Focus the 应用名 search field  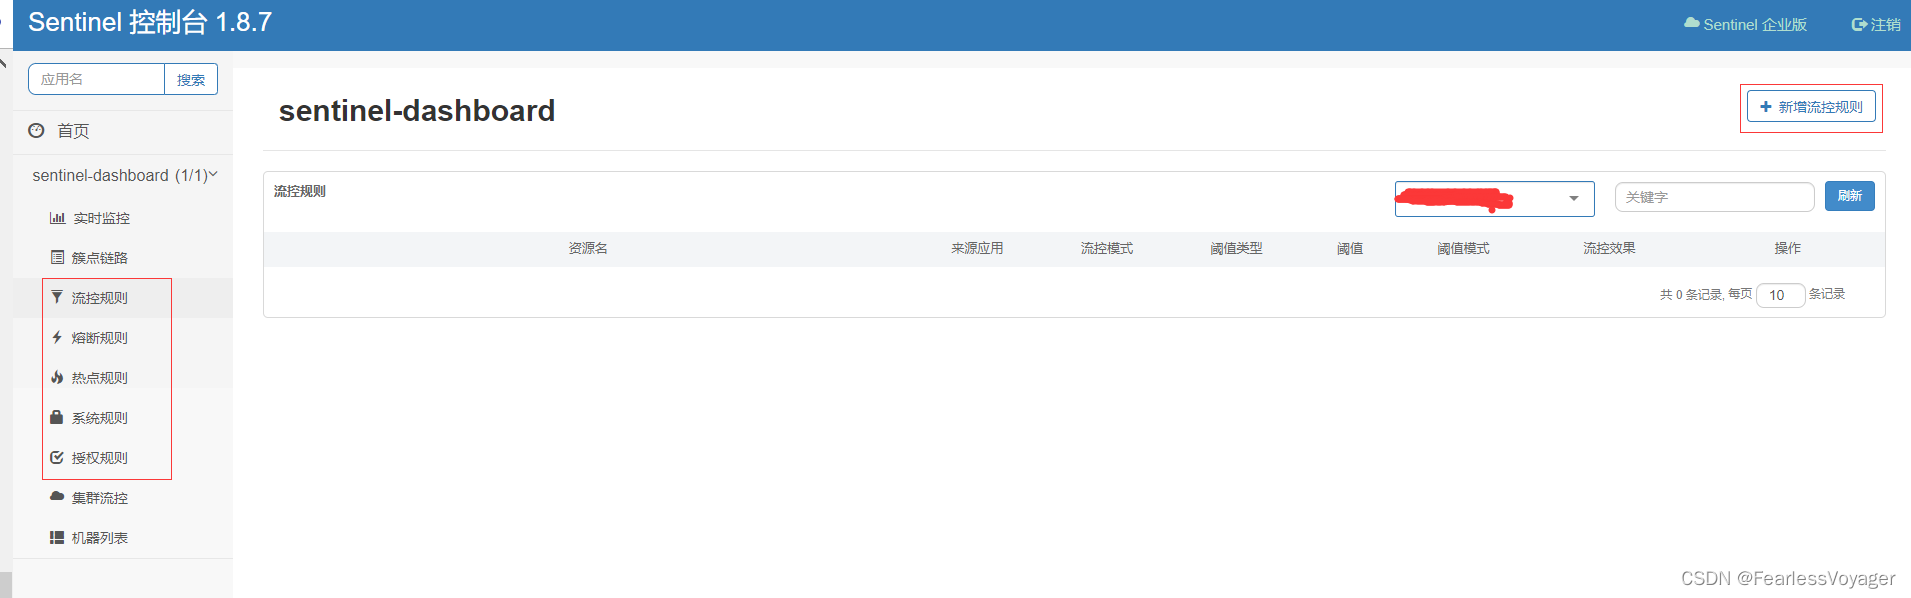(x=96, y=79)
